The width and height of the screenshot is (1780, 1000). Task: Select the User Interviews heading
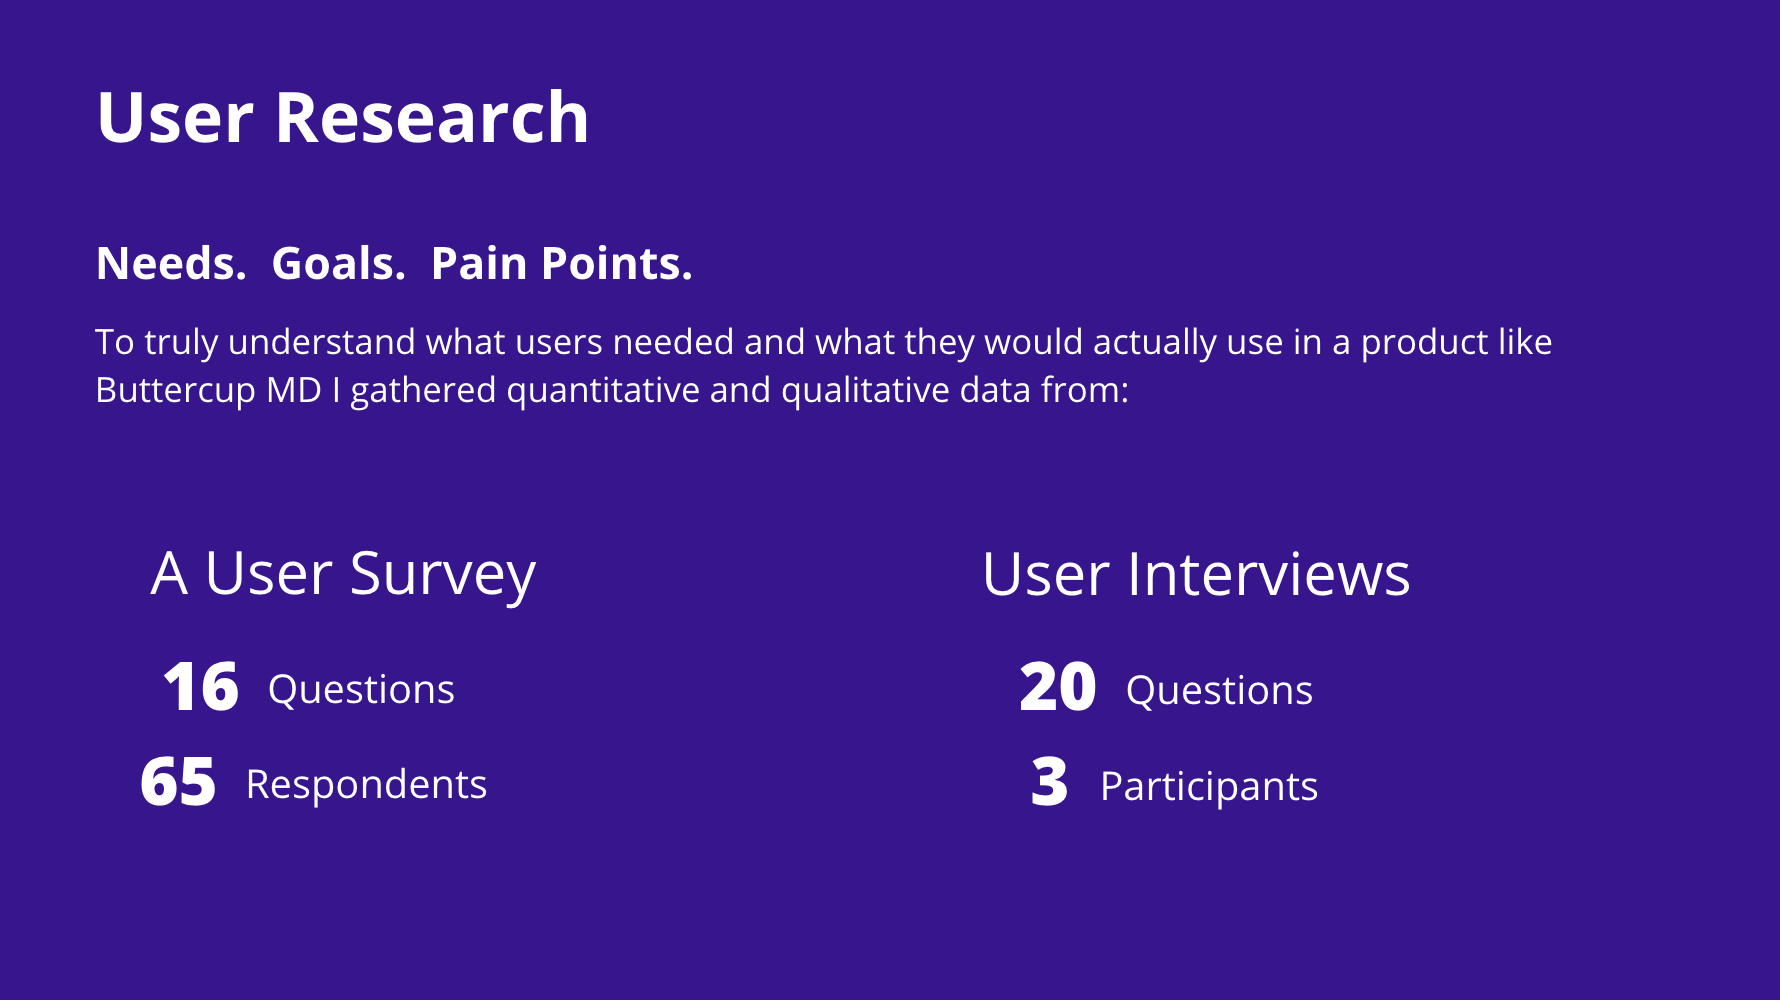[1196, 575]
